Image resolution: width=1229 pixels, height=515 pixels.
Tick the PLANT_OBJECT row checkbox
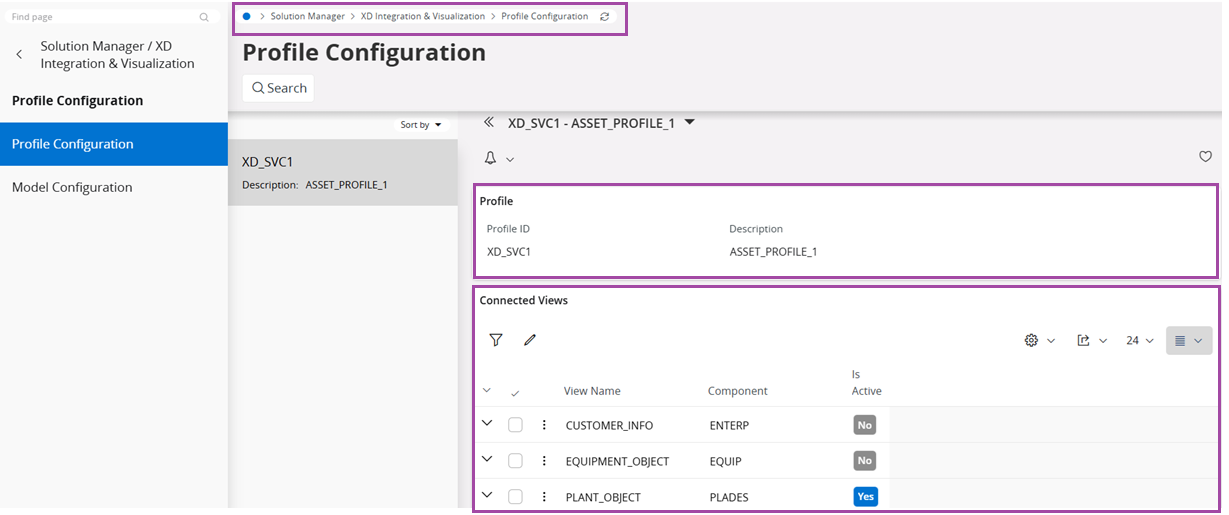515,497
